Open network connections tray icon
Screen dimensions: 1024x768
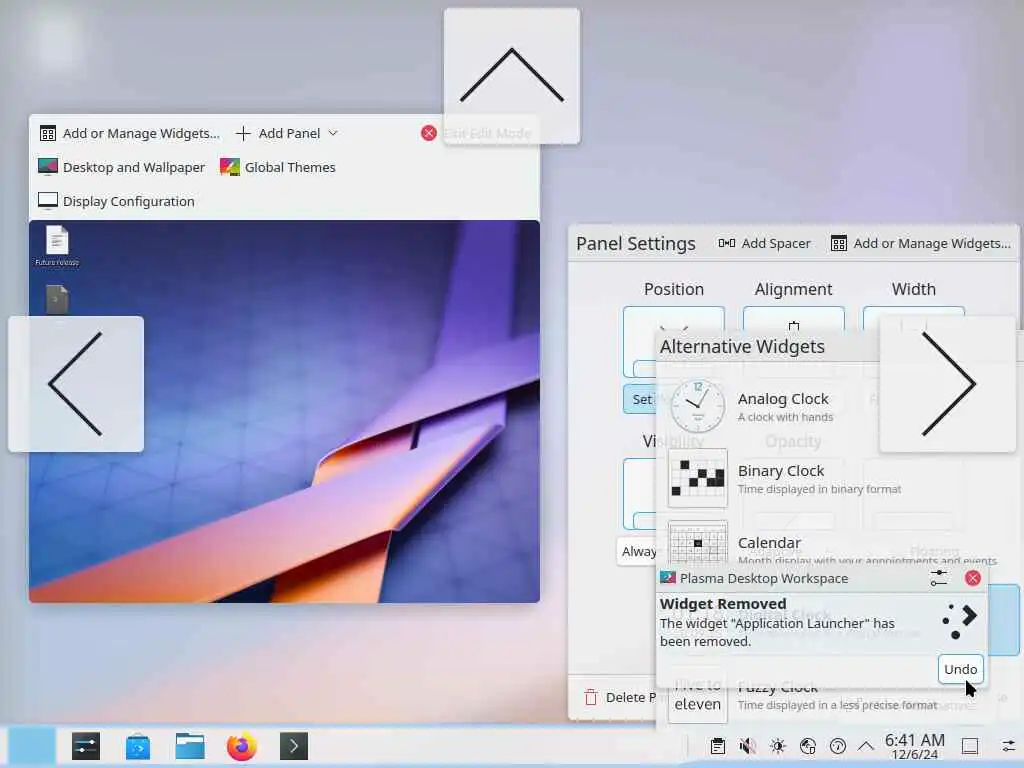[x=808, y=746]
